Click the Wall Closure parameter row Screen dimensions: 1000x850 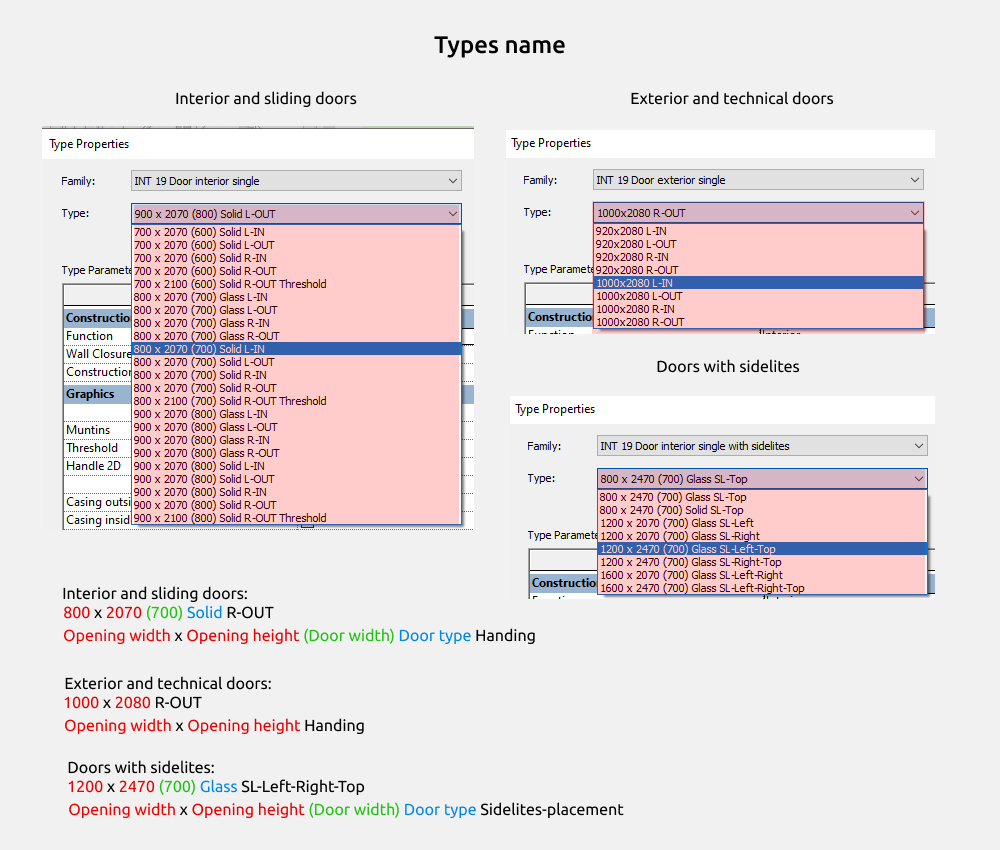coord(98,354)
